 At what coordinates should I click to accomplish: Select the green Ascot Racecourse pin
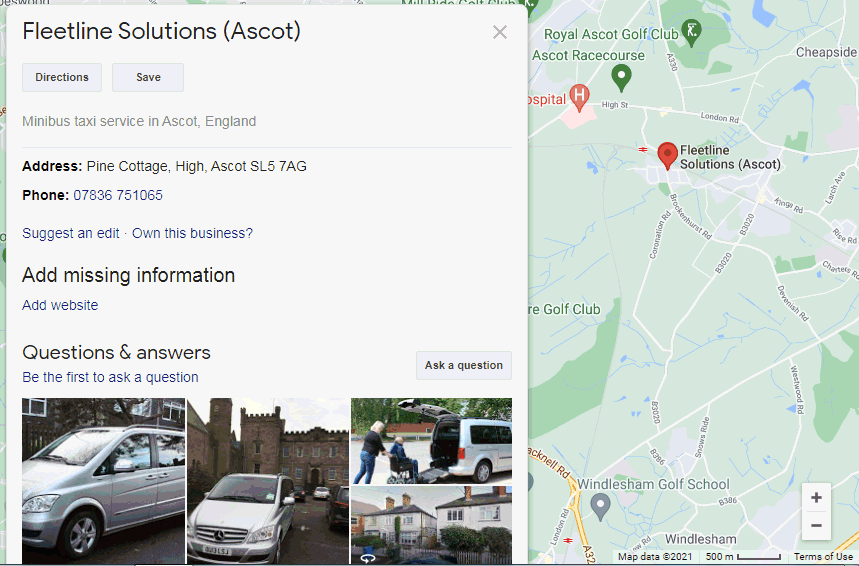tap(622, 76)
